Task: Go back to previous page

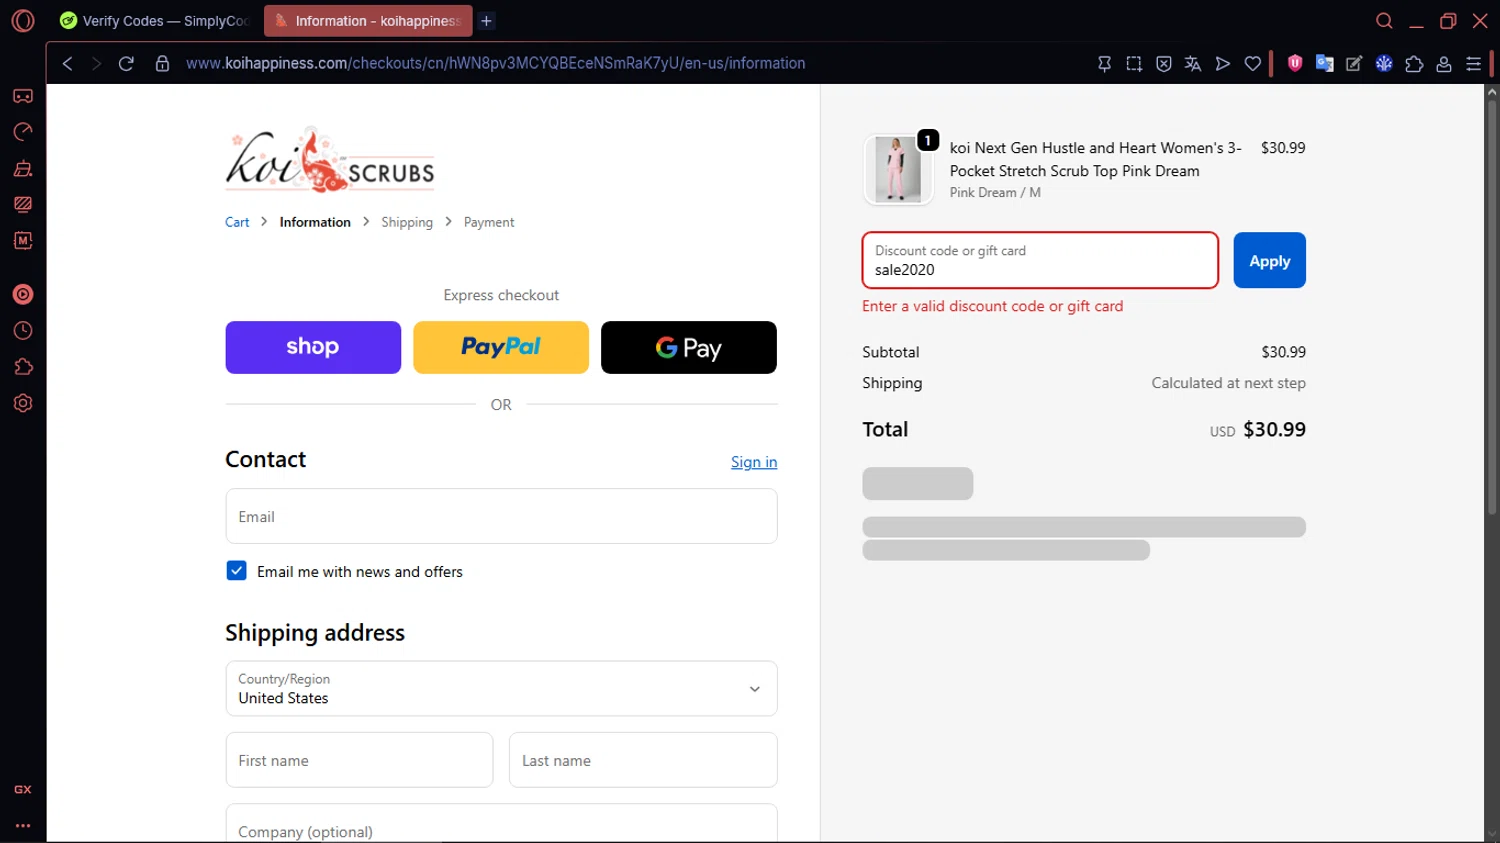Action: [x=68, y=63]
